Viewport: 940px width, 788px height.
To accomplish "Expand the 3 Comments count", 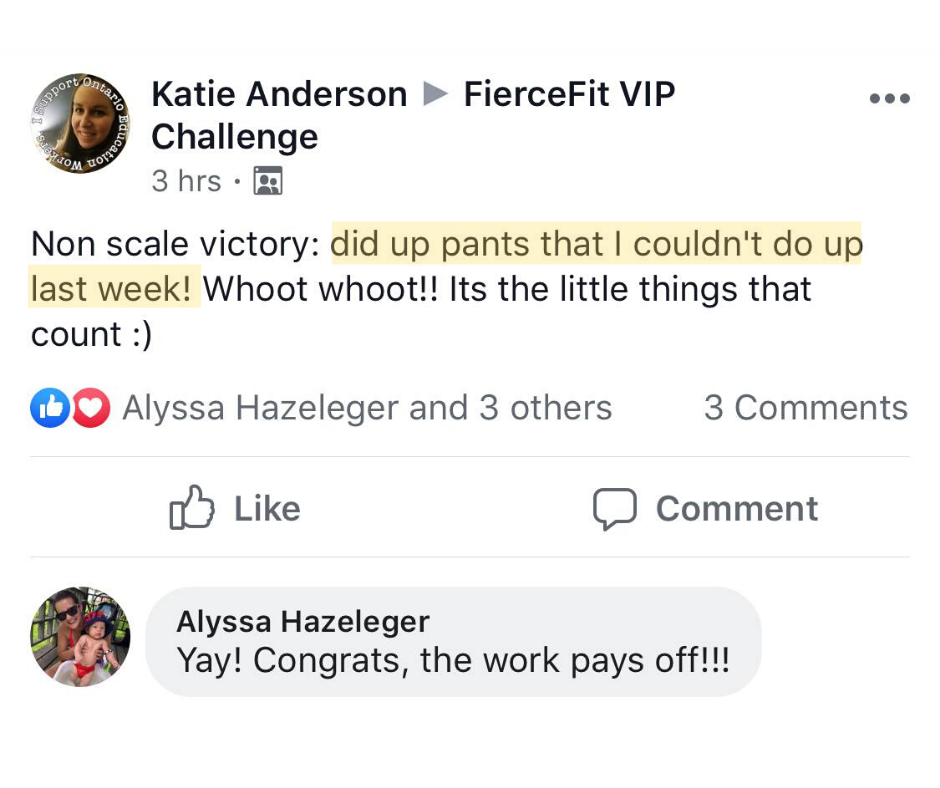I will (805, 408).
